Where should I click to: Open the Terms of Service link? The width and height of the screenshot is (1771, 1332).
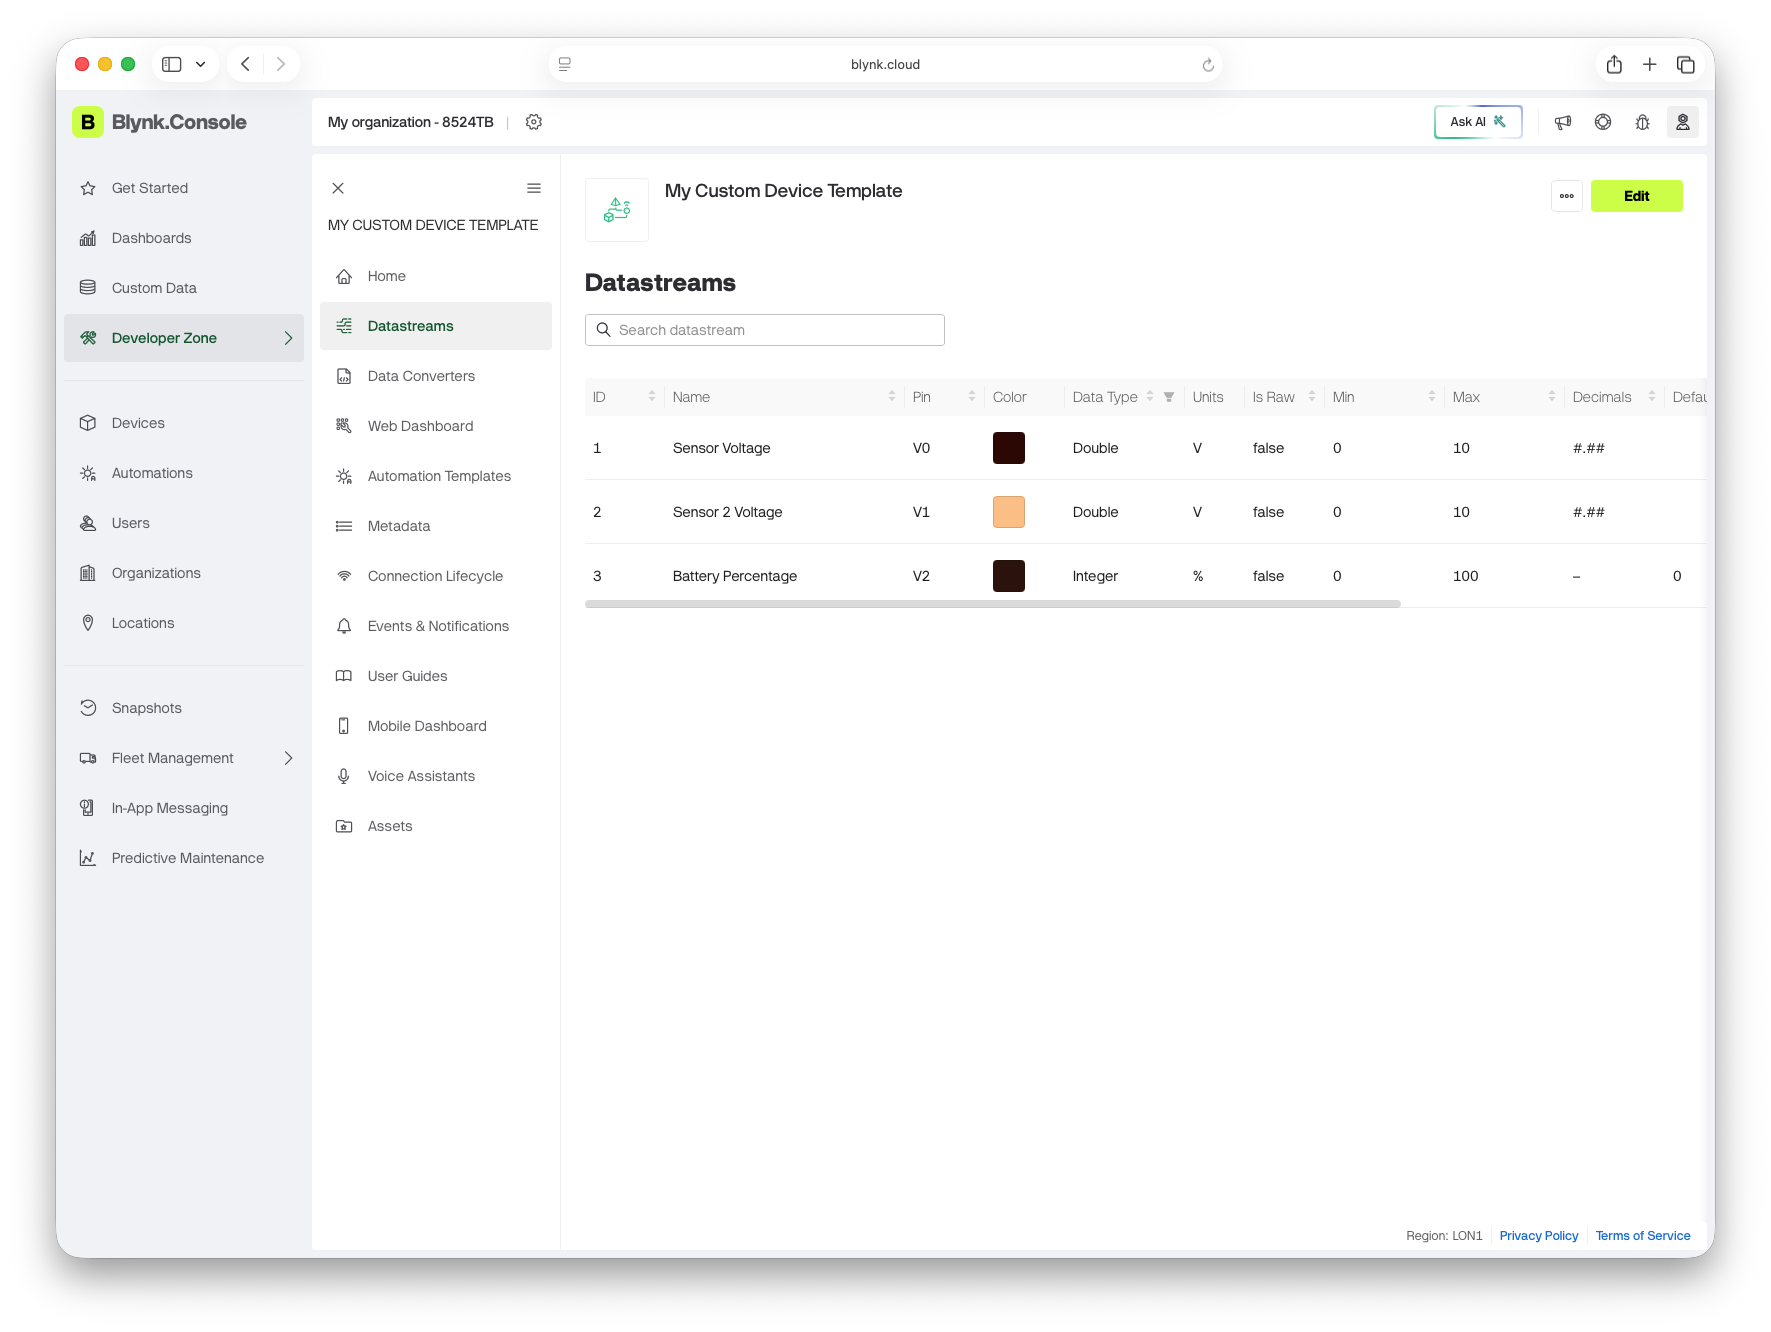tap(1643, 1236)
